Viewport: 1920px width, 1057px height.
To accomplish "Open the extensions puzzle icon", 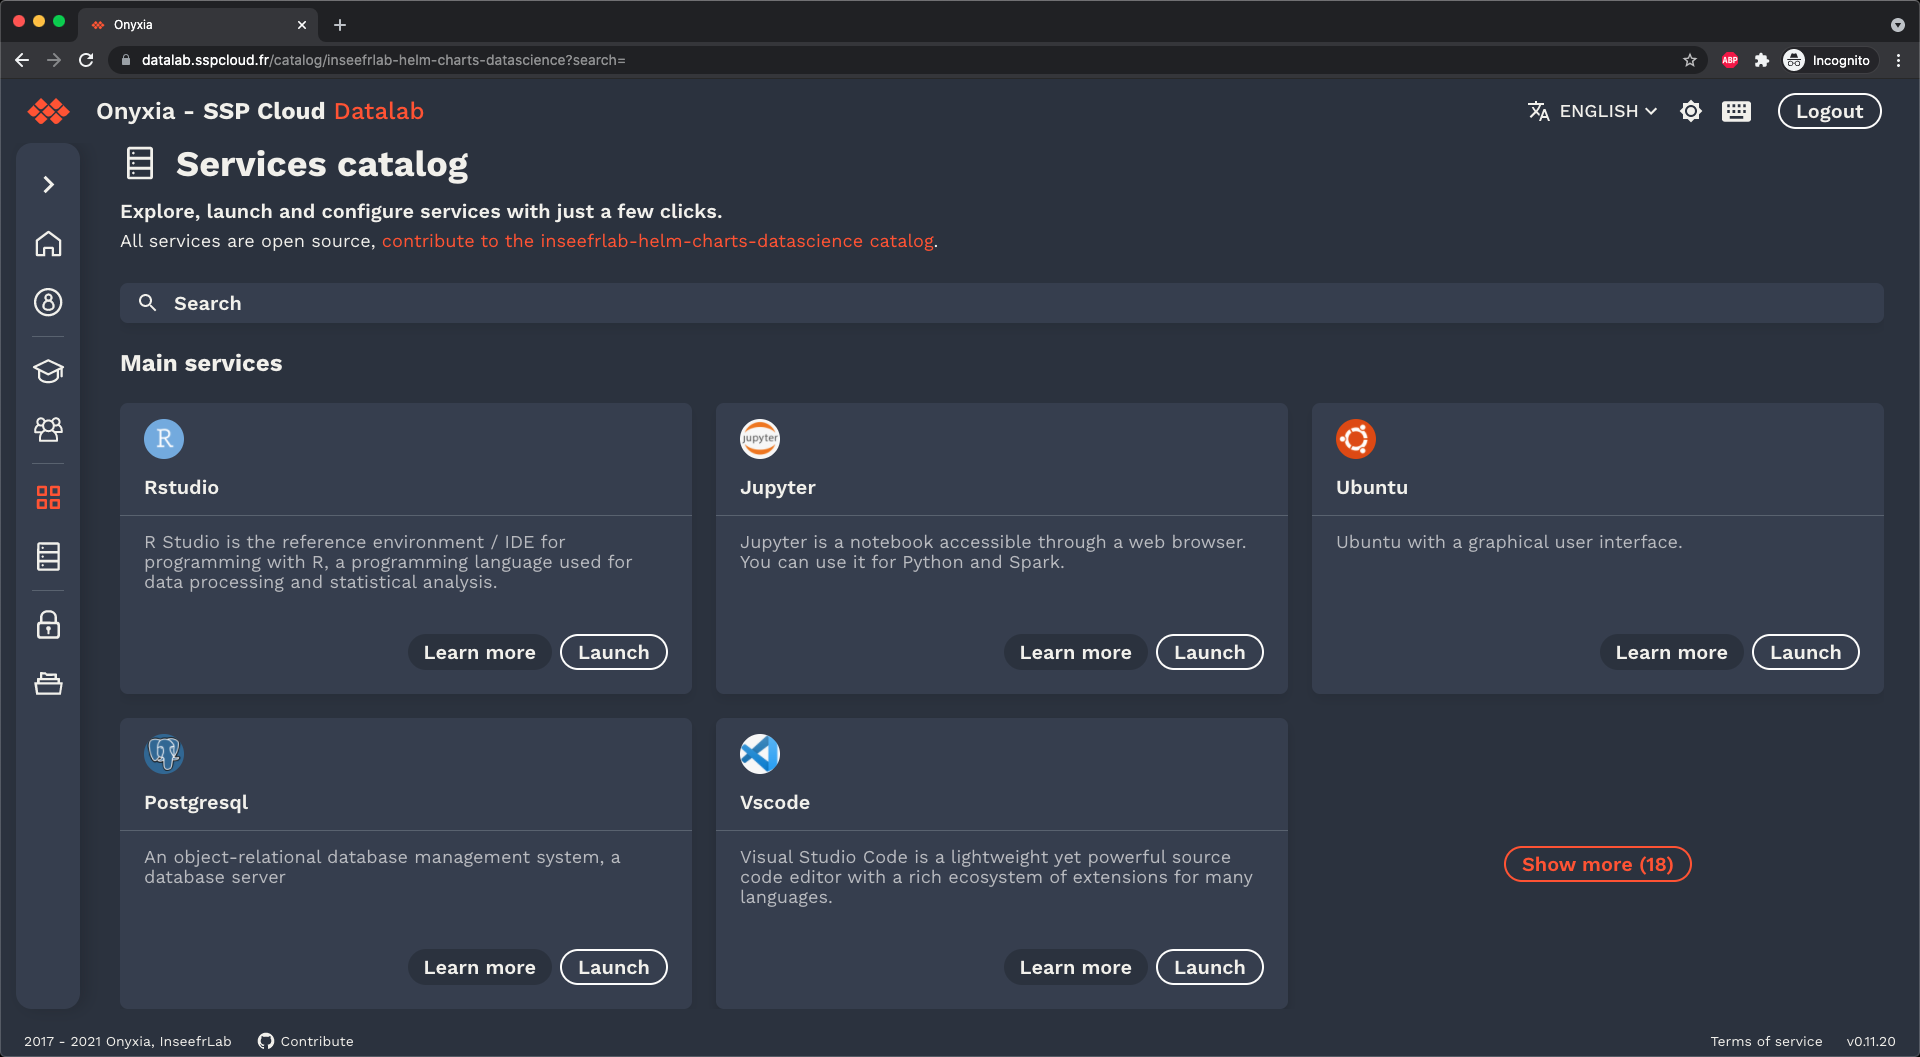I will (1762, 60).
